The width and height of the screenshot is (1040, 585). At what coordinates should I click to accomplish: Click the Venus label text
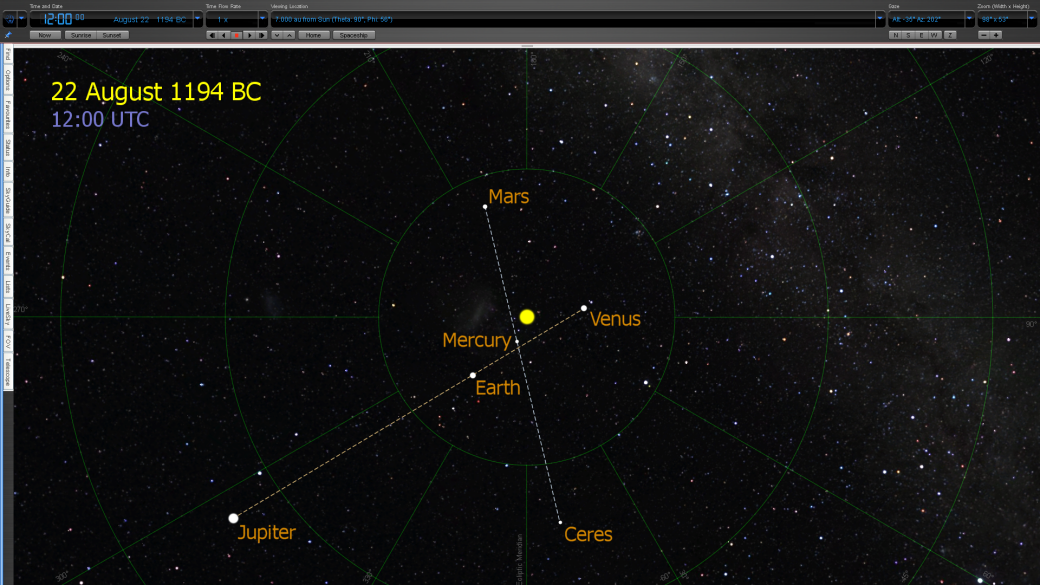click(x=615, y=319)
